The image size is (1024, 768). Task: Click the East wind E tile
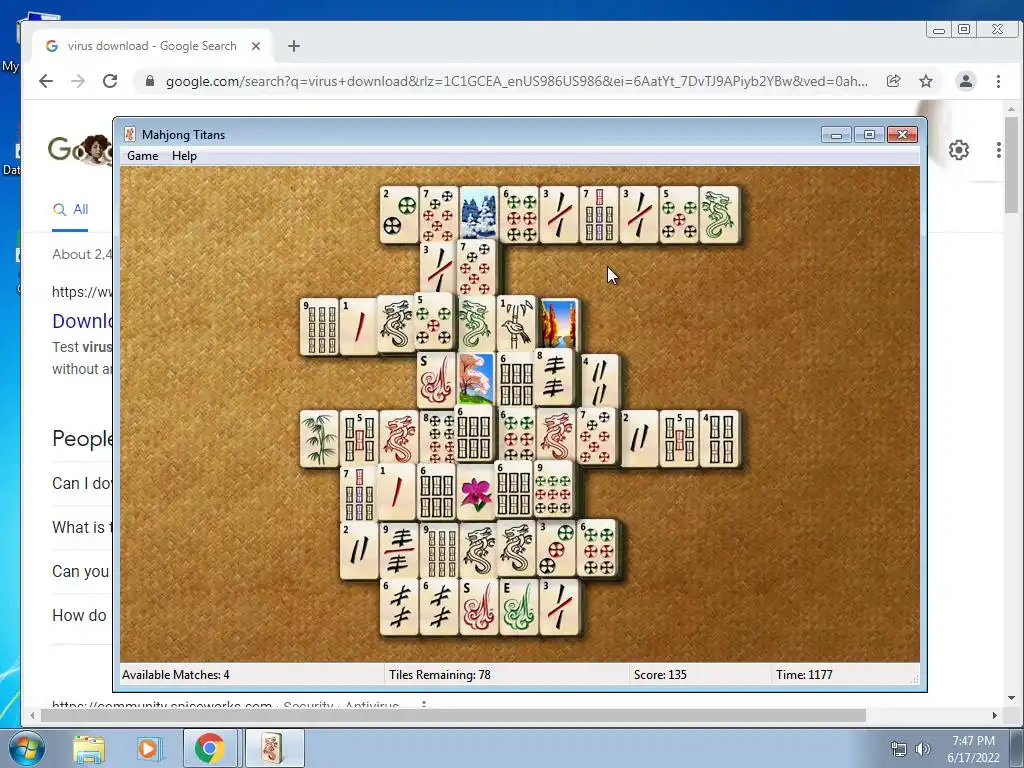[x=519, y=607]
